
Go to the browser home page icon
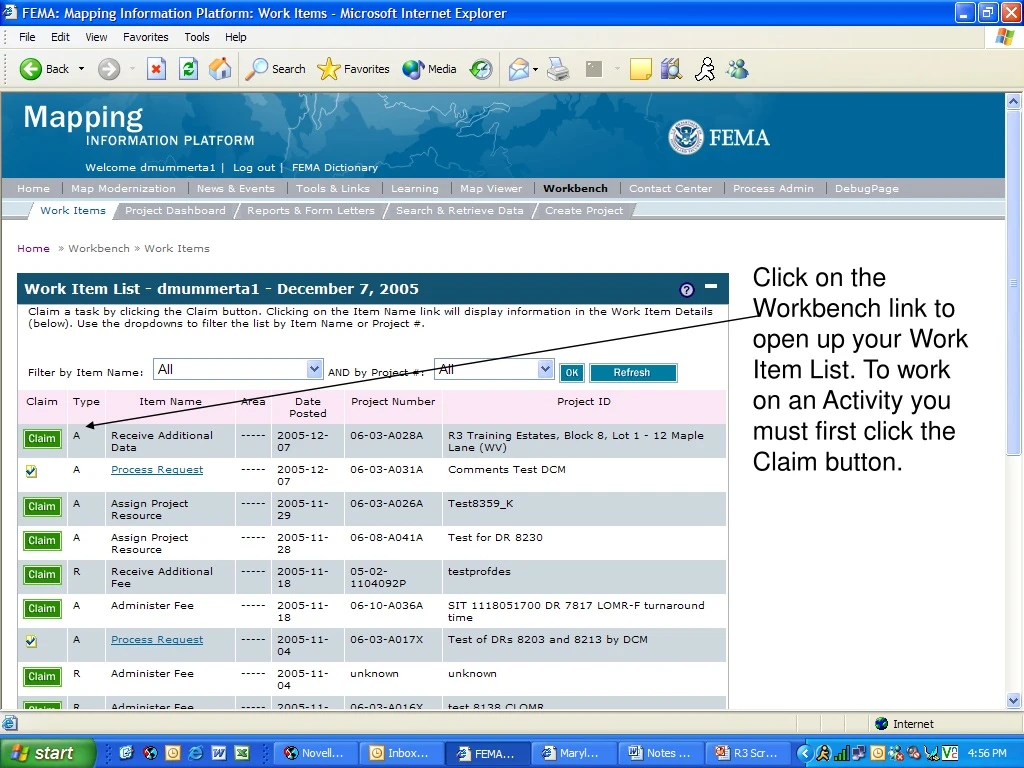tap(220, 69)
